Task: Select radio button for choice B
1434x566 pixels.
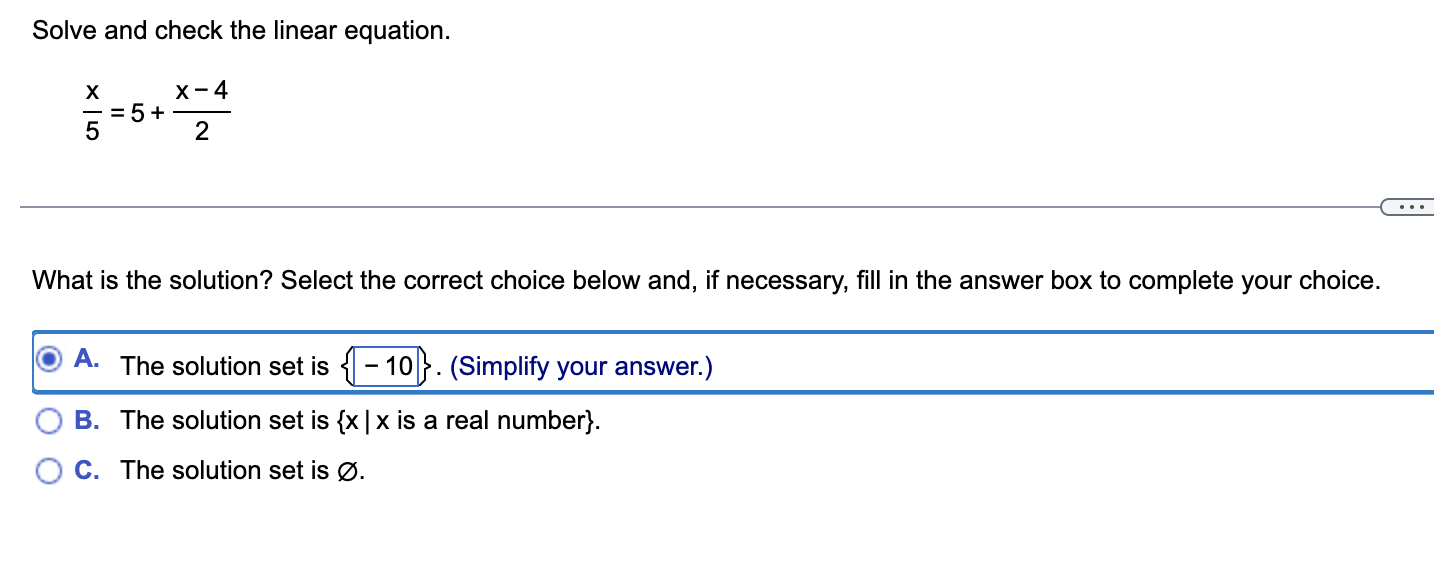Action: coord(49,421)
